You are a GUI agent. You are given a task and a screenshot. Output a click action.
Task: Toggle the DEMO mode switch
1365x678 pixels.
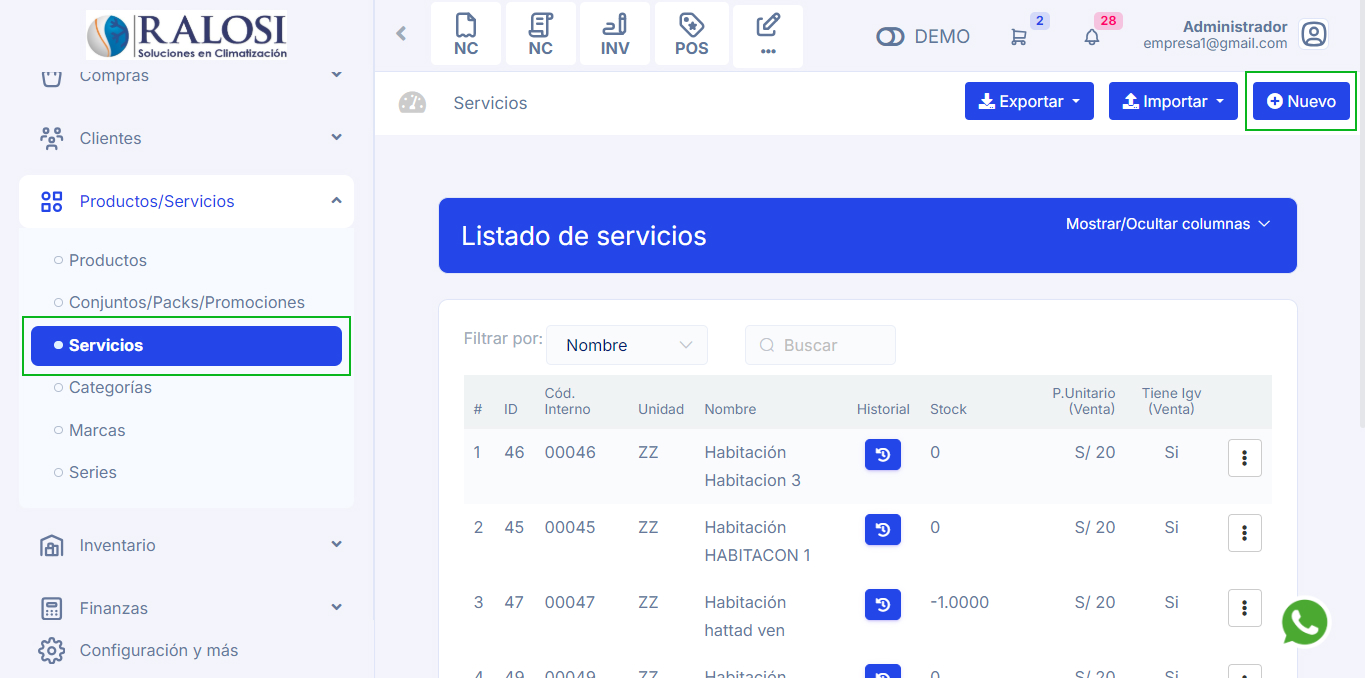890,37
